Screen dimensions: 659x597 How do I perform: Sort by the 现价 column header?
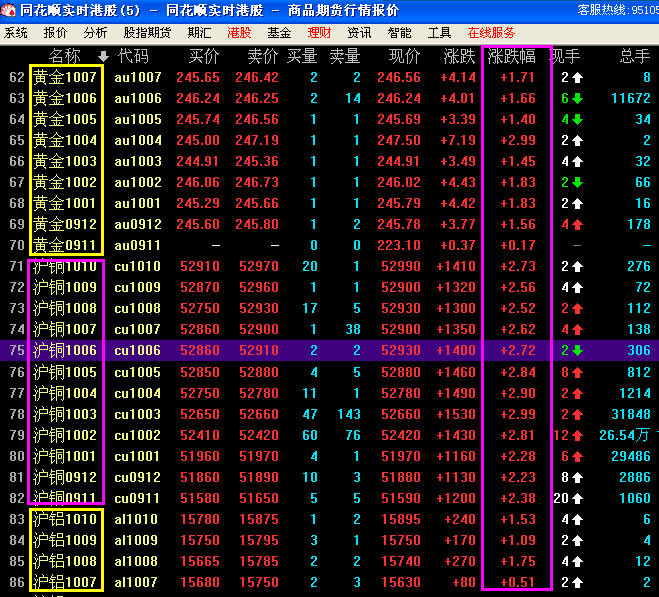click(x=405, y=56)
